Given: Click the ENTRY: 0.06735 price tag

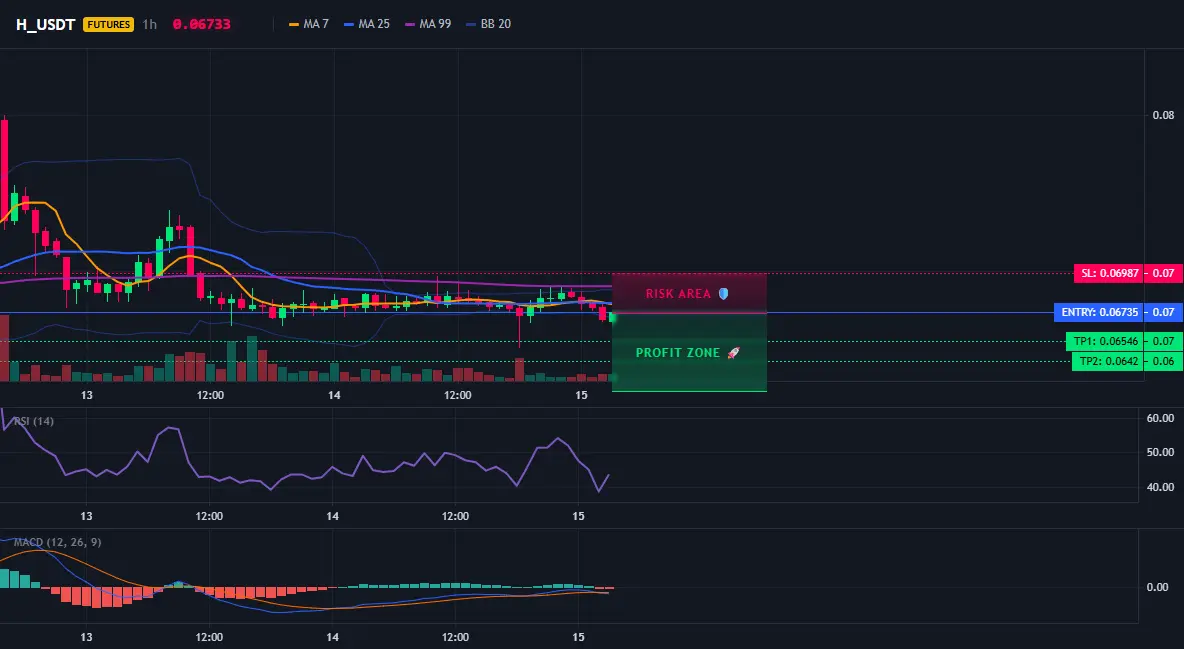Looking at the screenshot, I should click(1099, 312).
